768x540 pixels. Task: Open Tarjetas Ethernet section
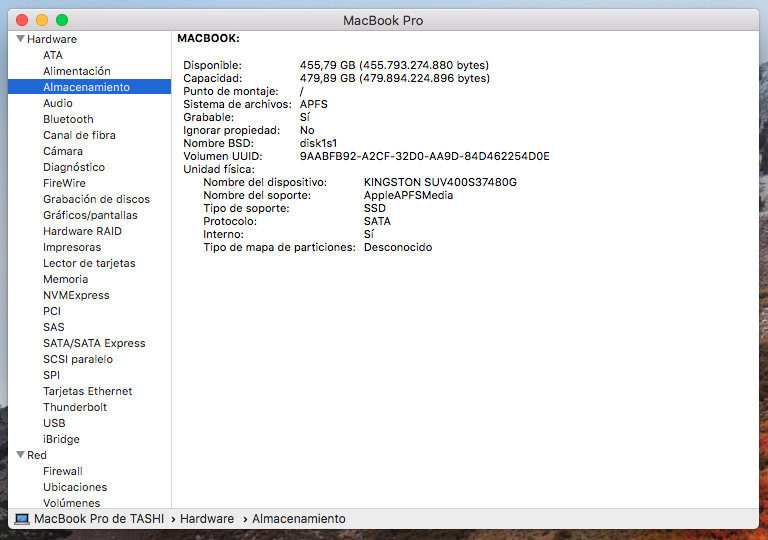(x=88, y=391)
